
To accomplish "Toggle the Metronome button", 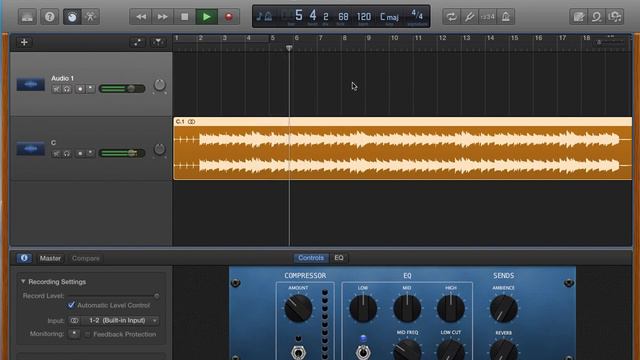I will pos(505,17).
